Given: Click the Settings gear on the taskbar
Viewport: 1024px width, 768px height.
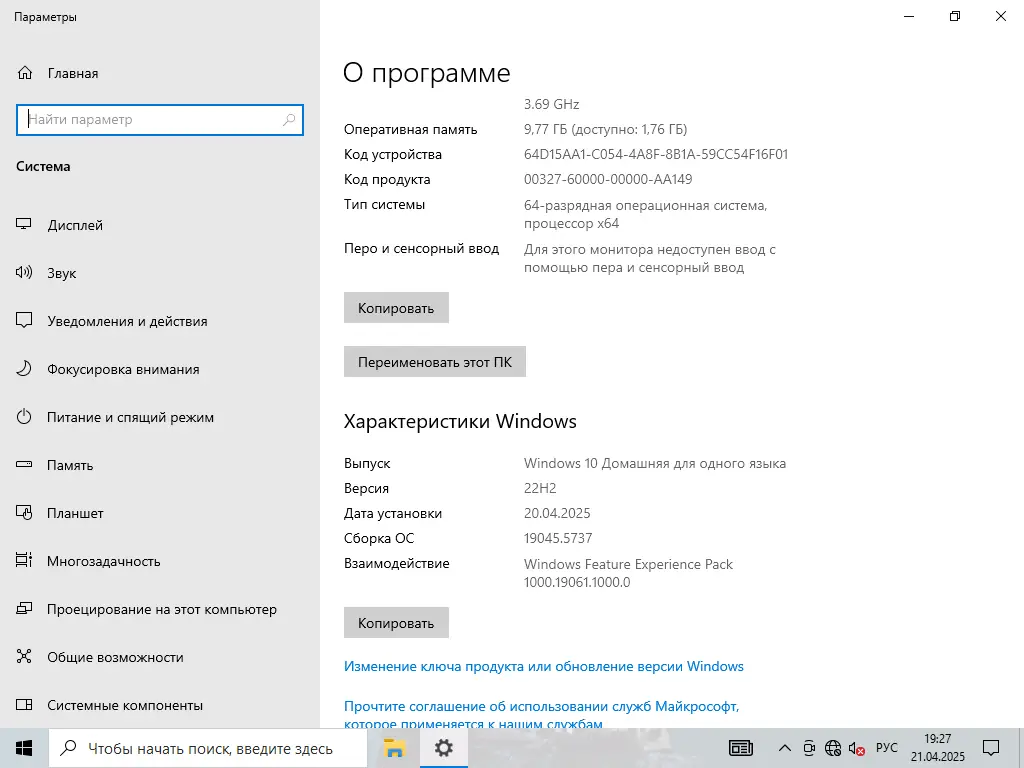Looking at the screenshot, I should [443, 748].
